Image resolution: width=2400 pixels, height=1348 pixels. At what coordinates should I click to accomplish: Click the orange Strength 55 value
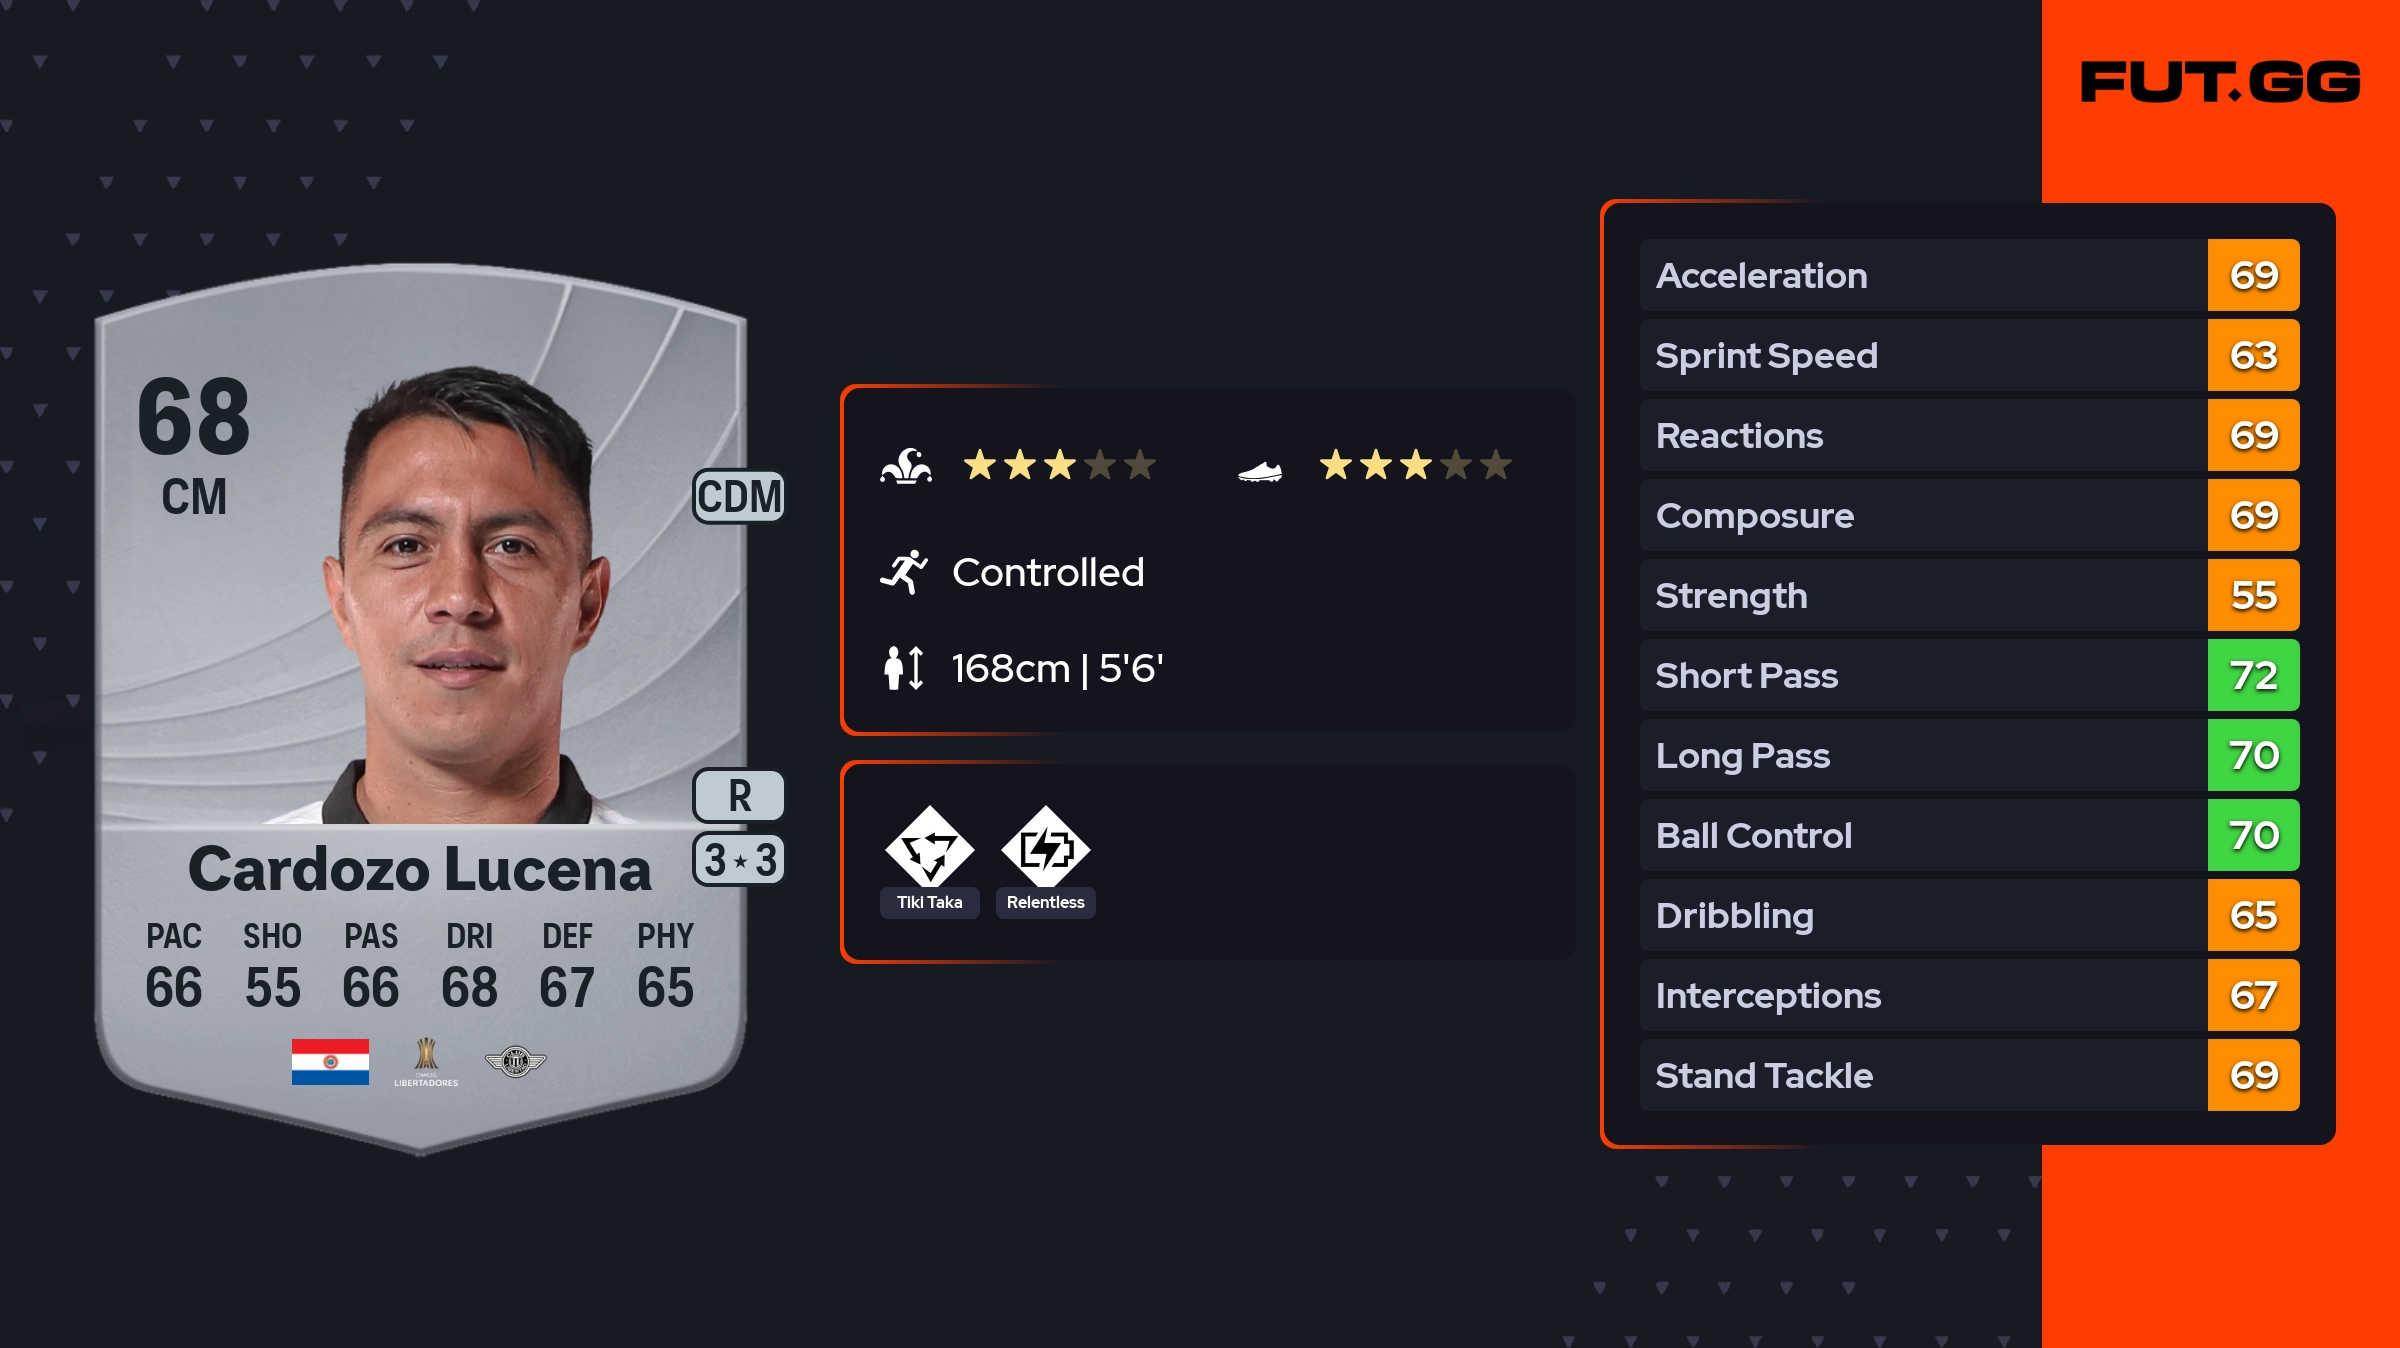click(x=2253, y=595)
